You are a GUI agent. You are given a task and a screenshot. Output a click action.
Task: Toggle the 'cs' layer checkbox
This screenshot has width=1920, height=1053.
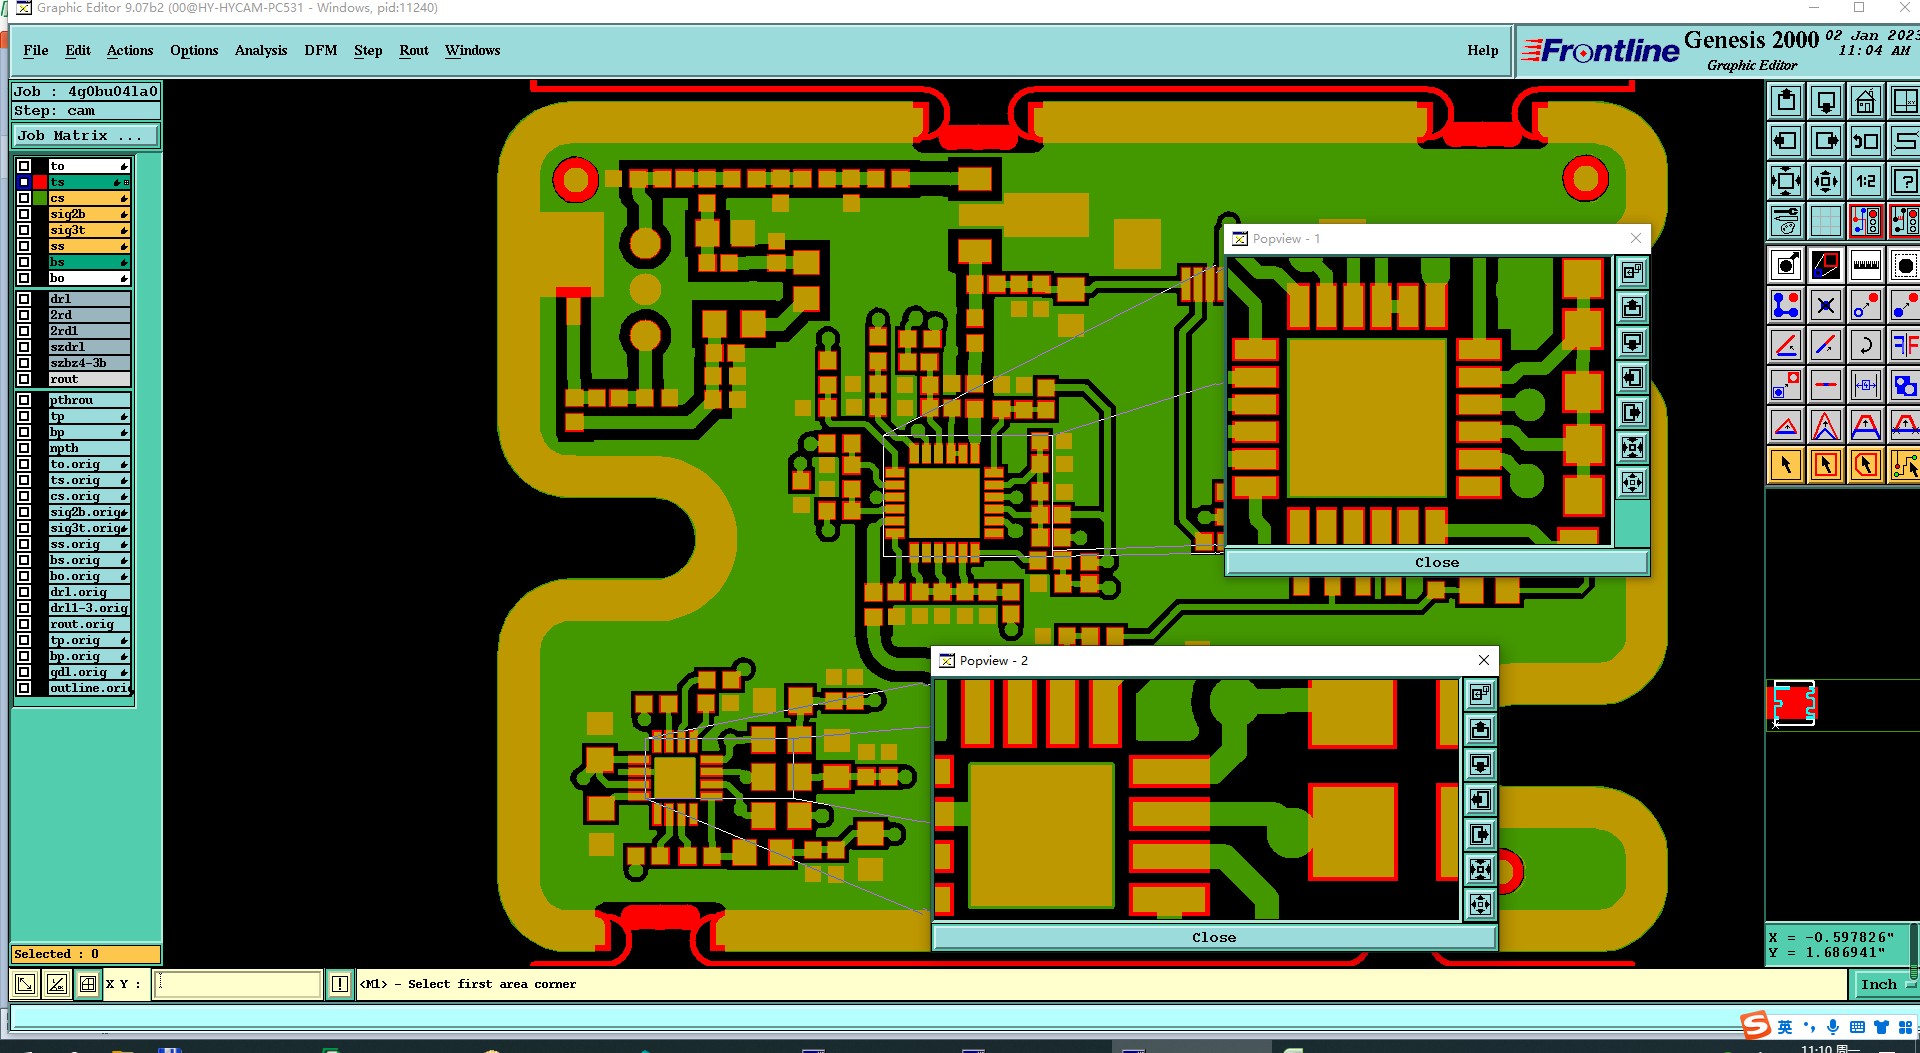pos(24,198)
